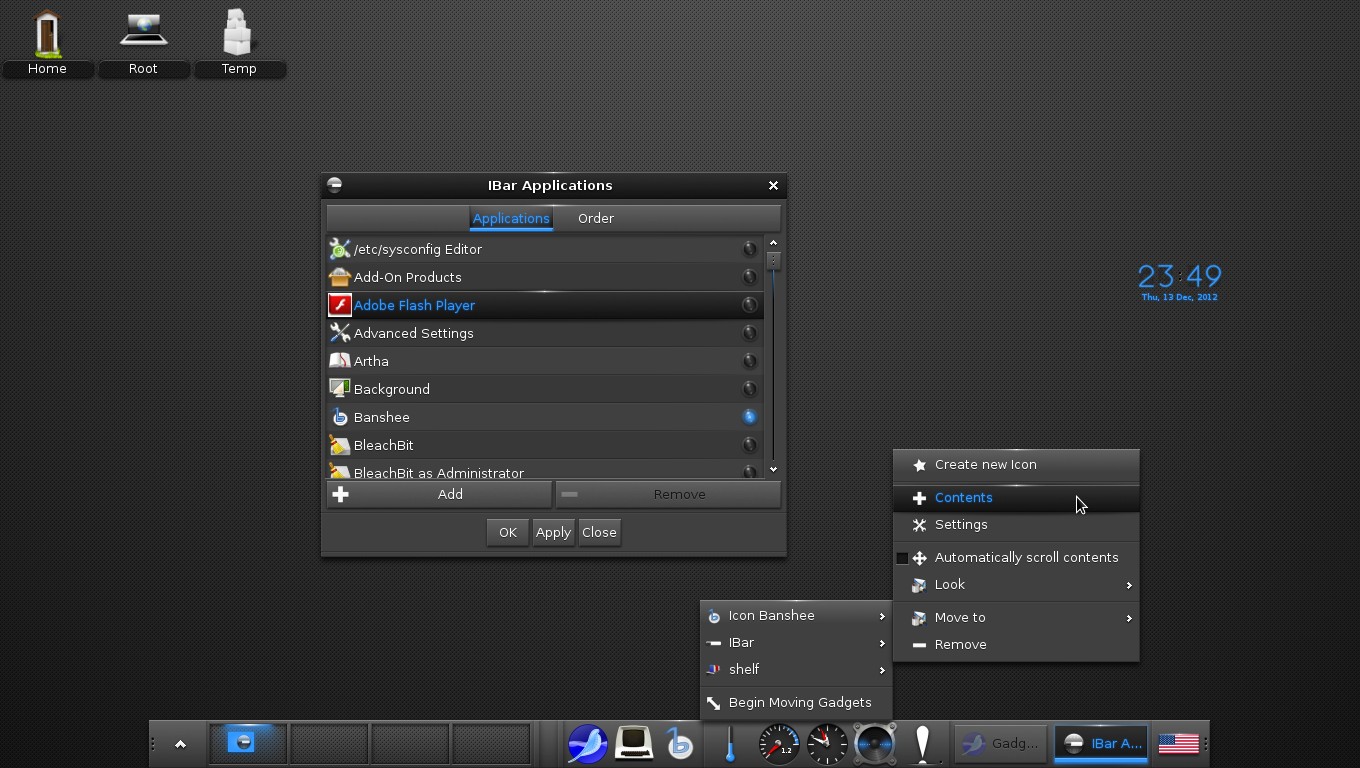This screenshot has height=768, width=1360.
Task: Open the terminal icon on the shelf
Action: pyautogui.click(x=633, y=743)
